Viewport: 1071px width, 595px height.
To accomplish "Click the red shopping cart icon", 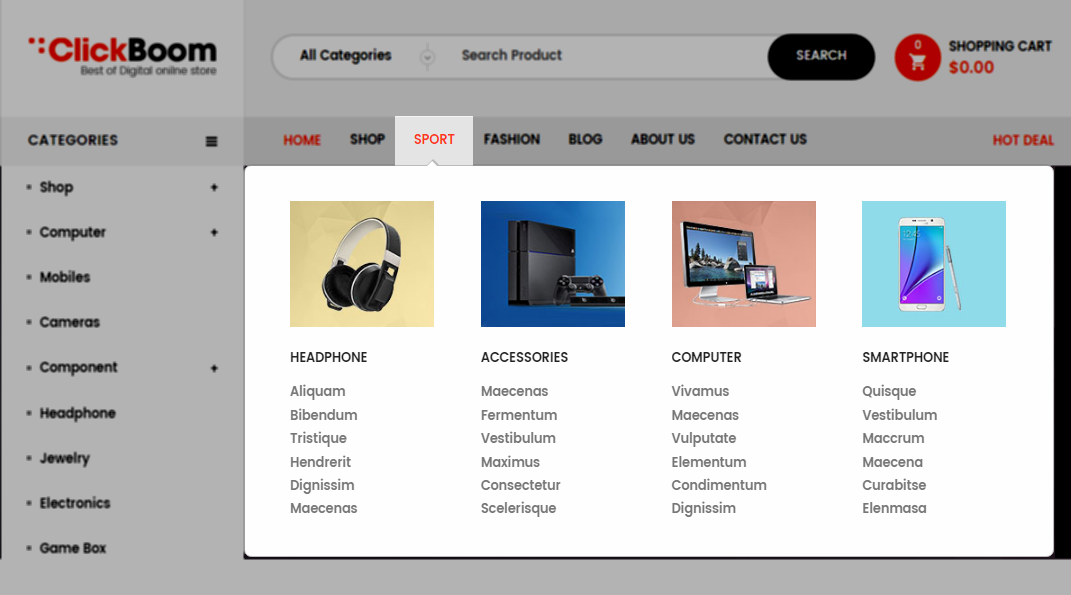I will click(x=917, y=57).
